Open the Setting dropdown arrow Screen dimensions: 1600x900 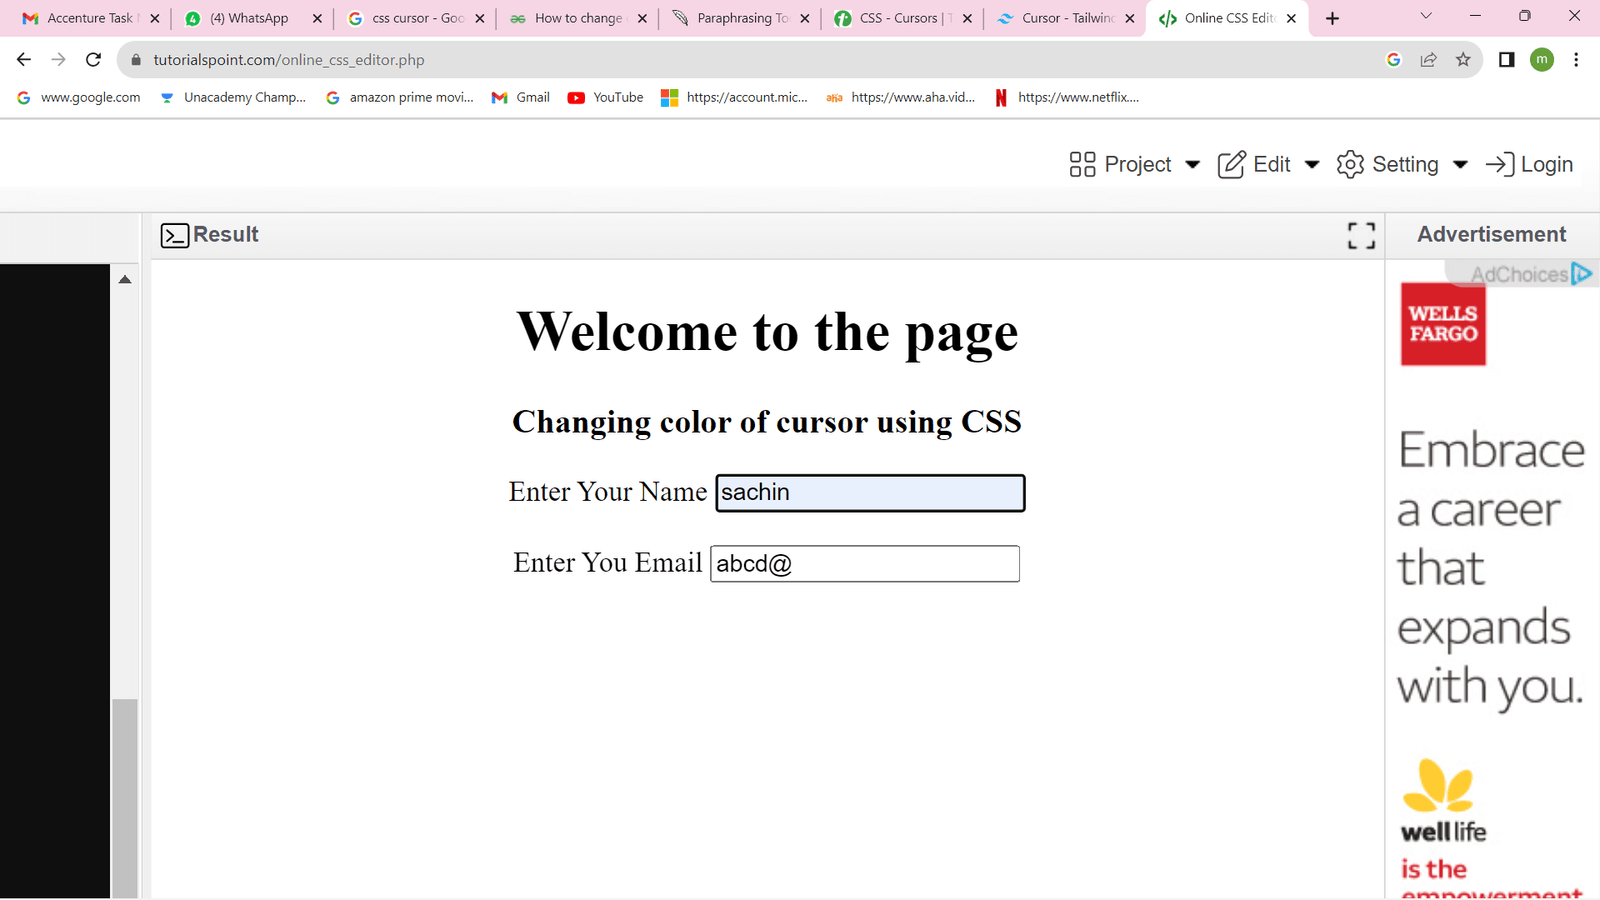pyautogui.click(x=1460, y=165)
